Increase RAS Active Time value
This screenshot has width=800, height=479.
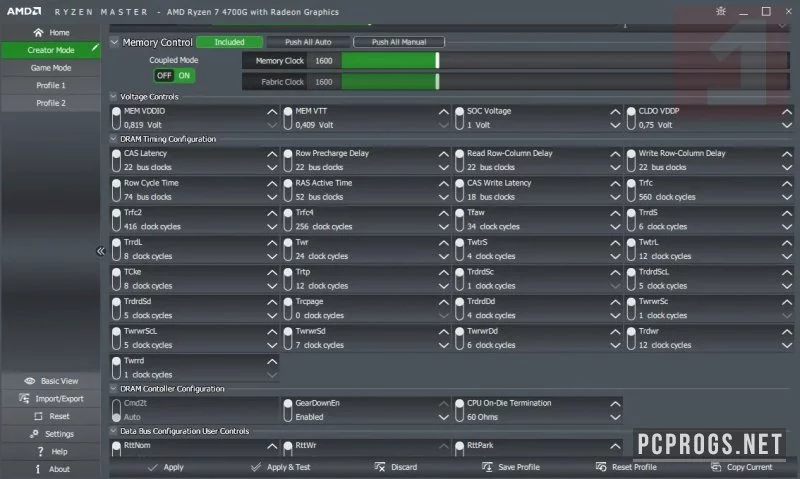(443, 184)
